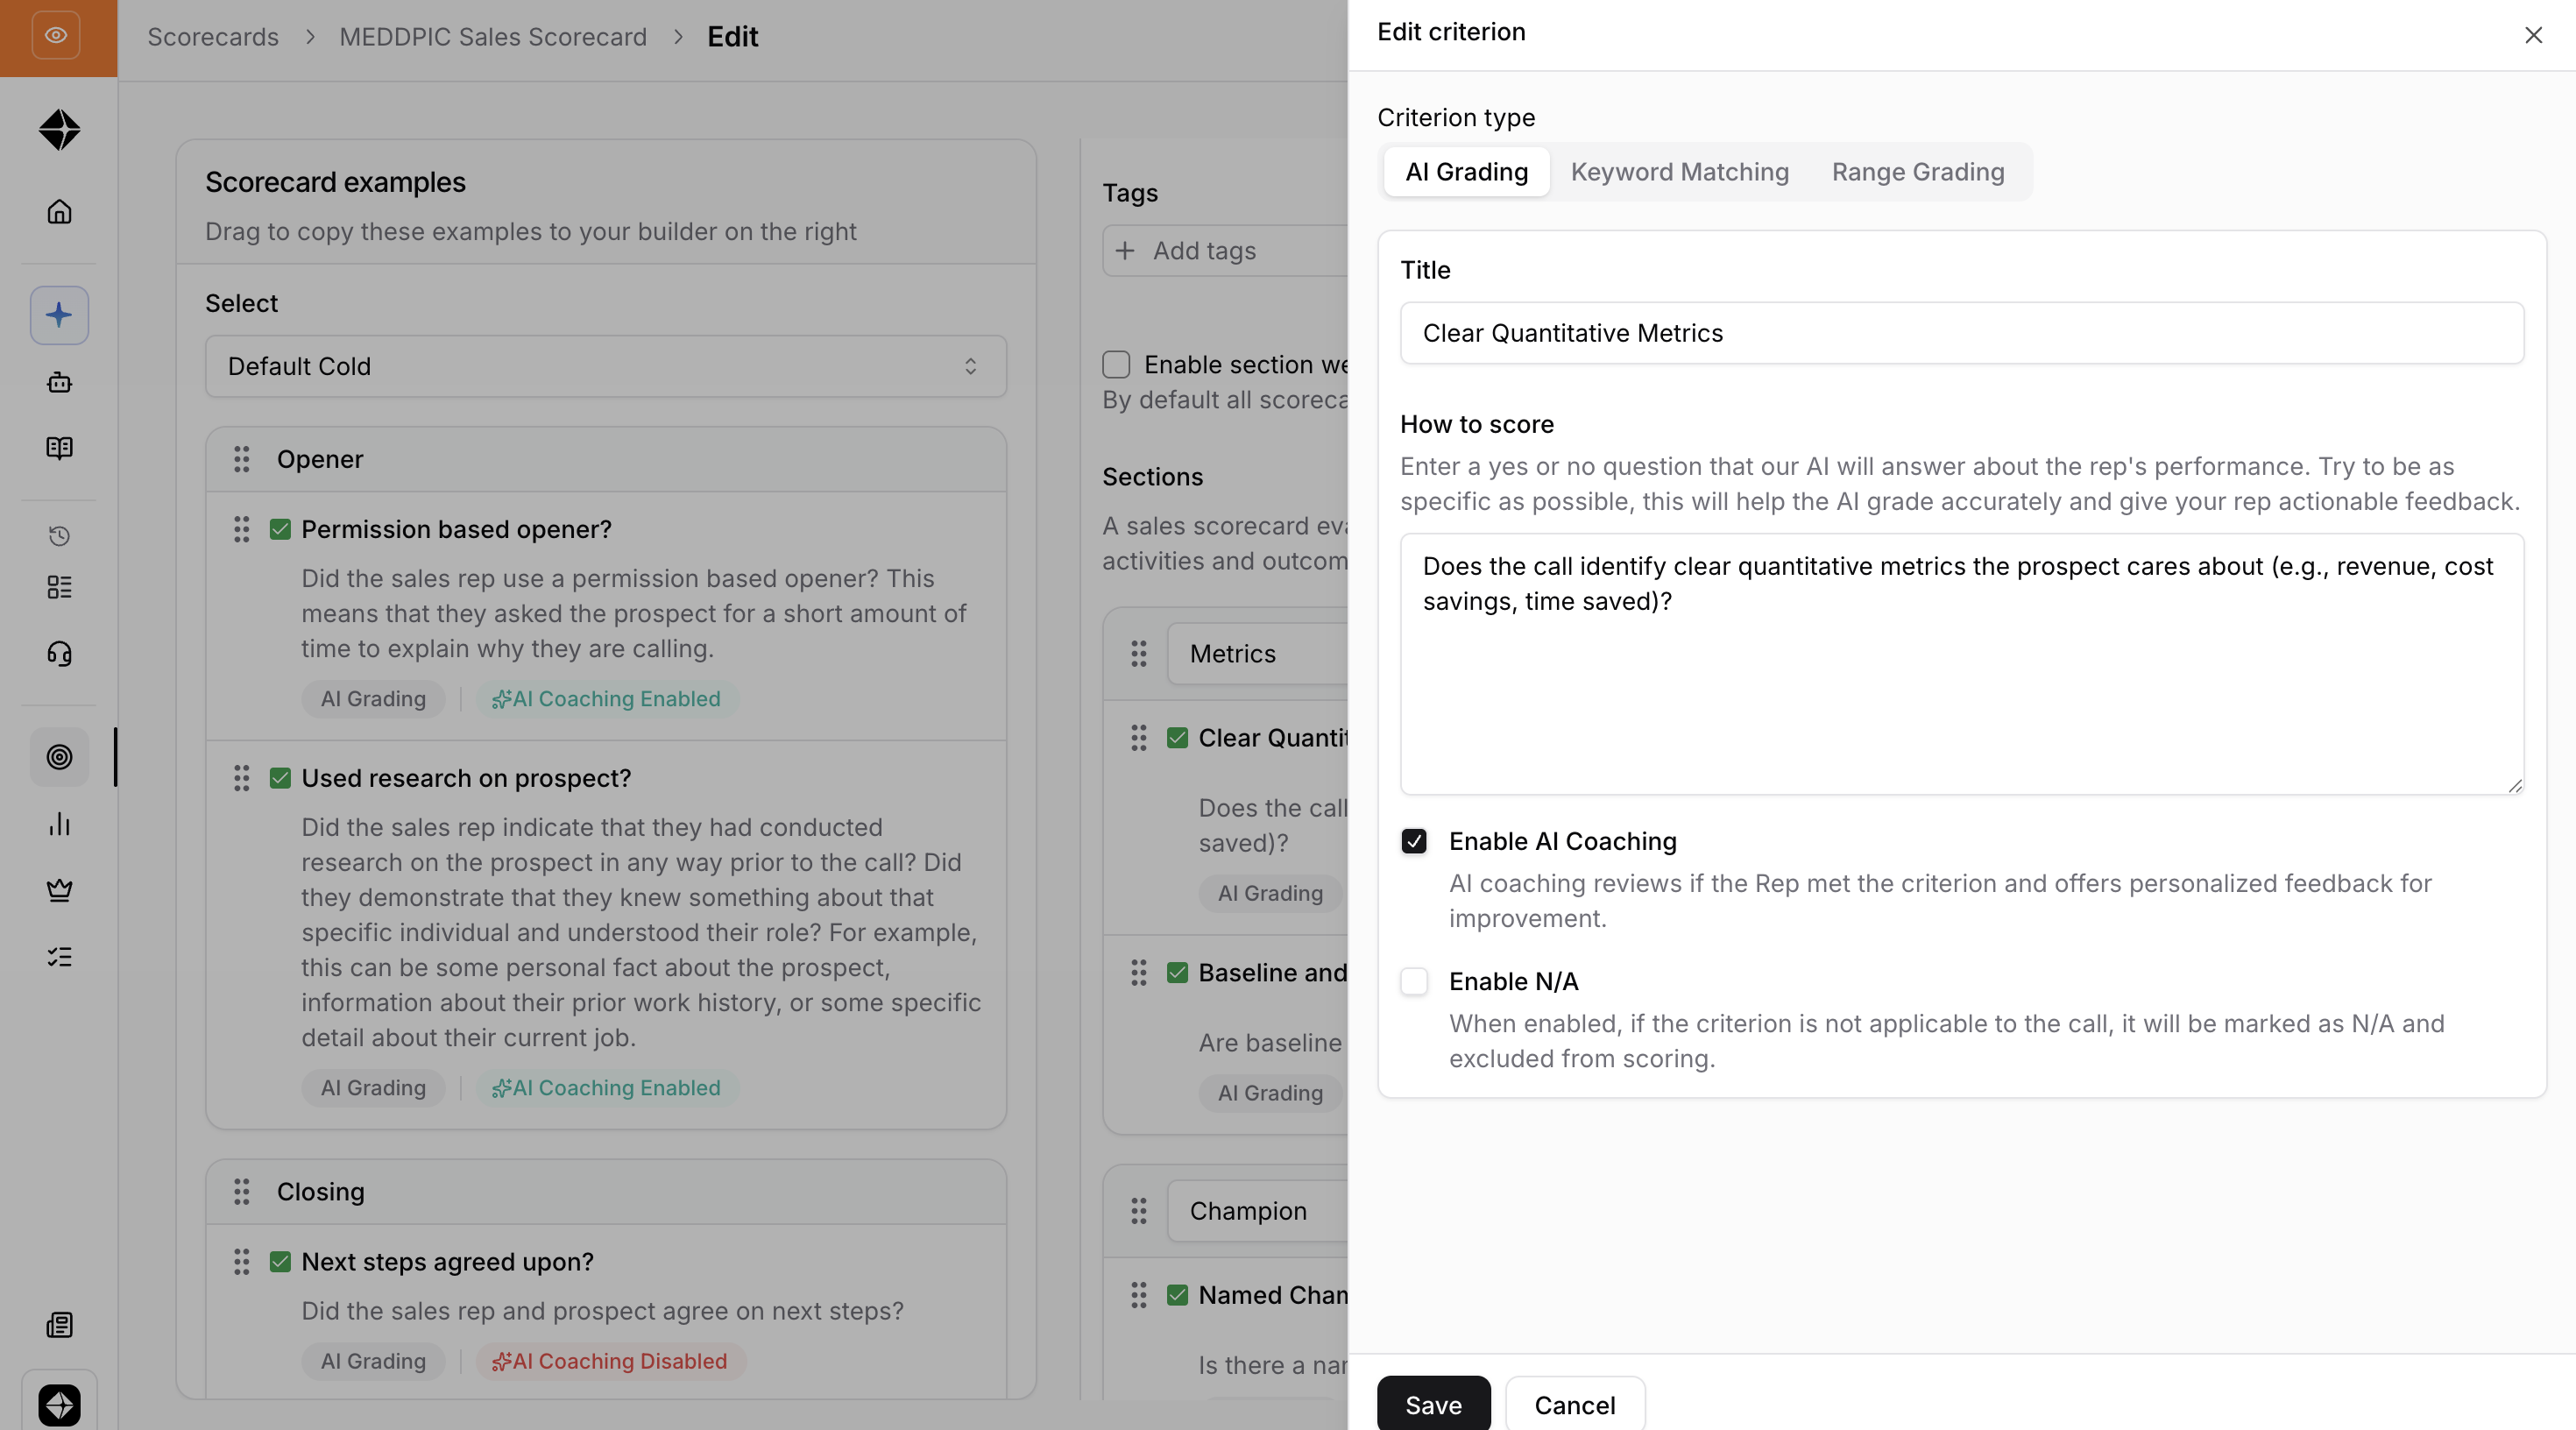The image size is (2576, 1430).
Task: Check the Enable N/A checkbox
Action: point(1414,981)
